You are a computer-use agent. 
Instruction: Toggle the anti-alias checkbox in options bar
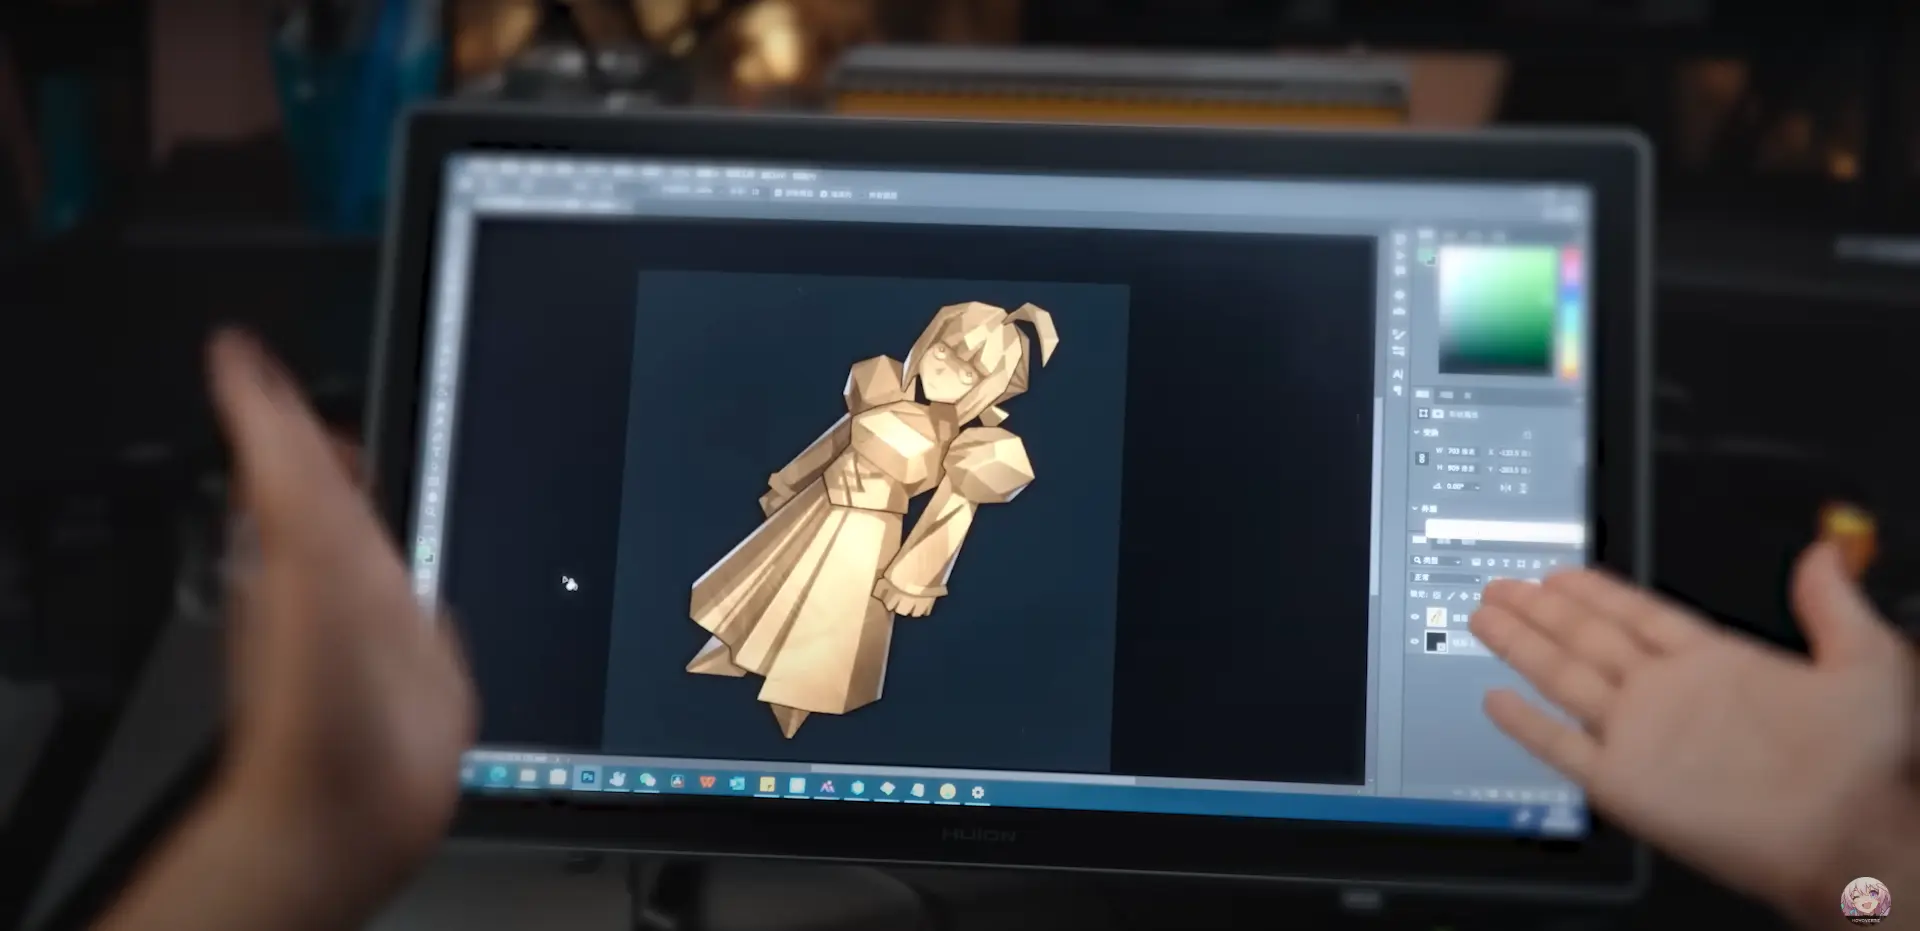click(778, 192)
